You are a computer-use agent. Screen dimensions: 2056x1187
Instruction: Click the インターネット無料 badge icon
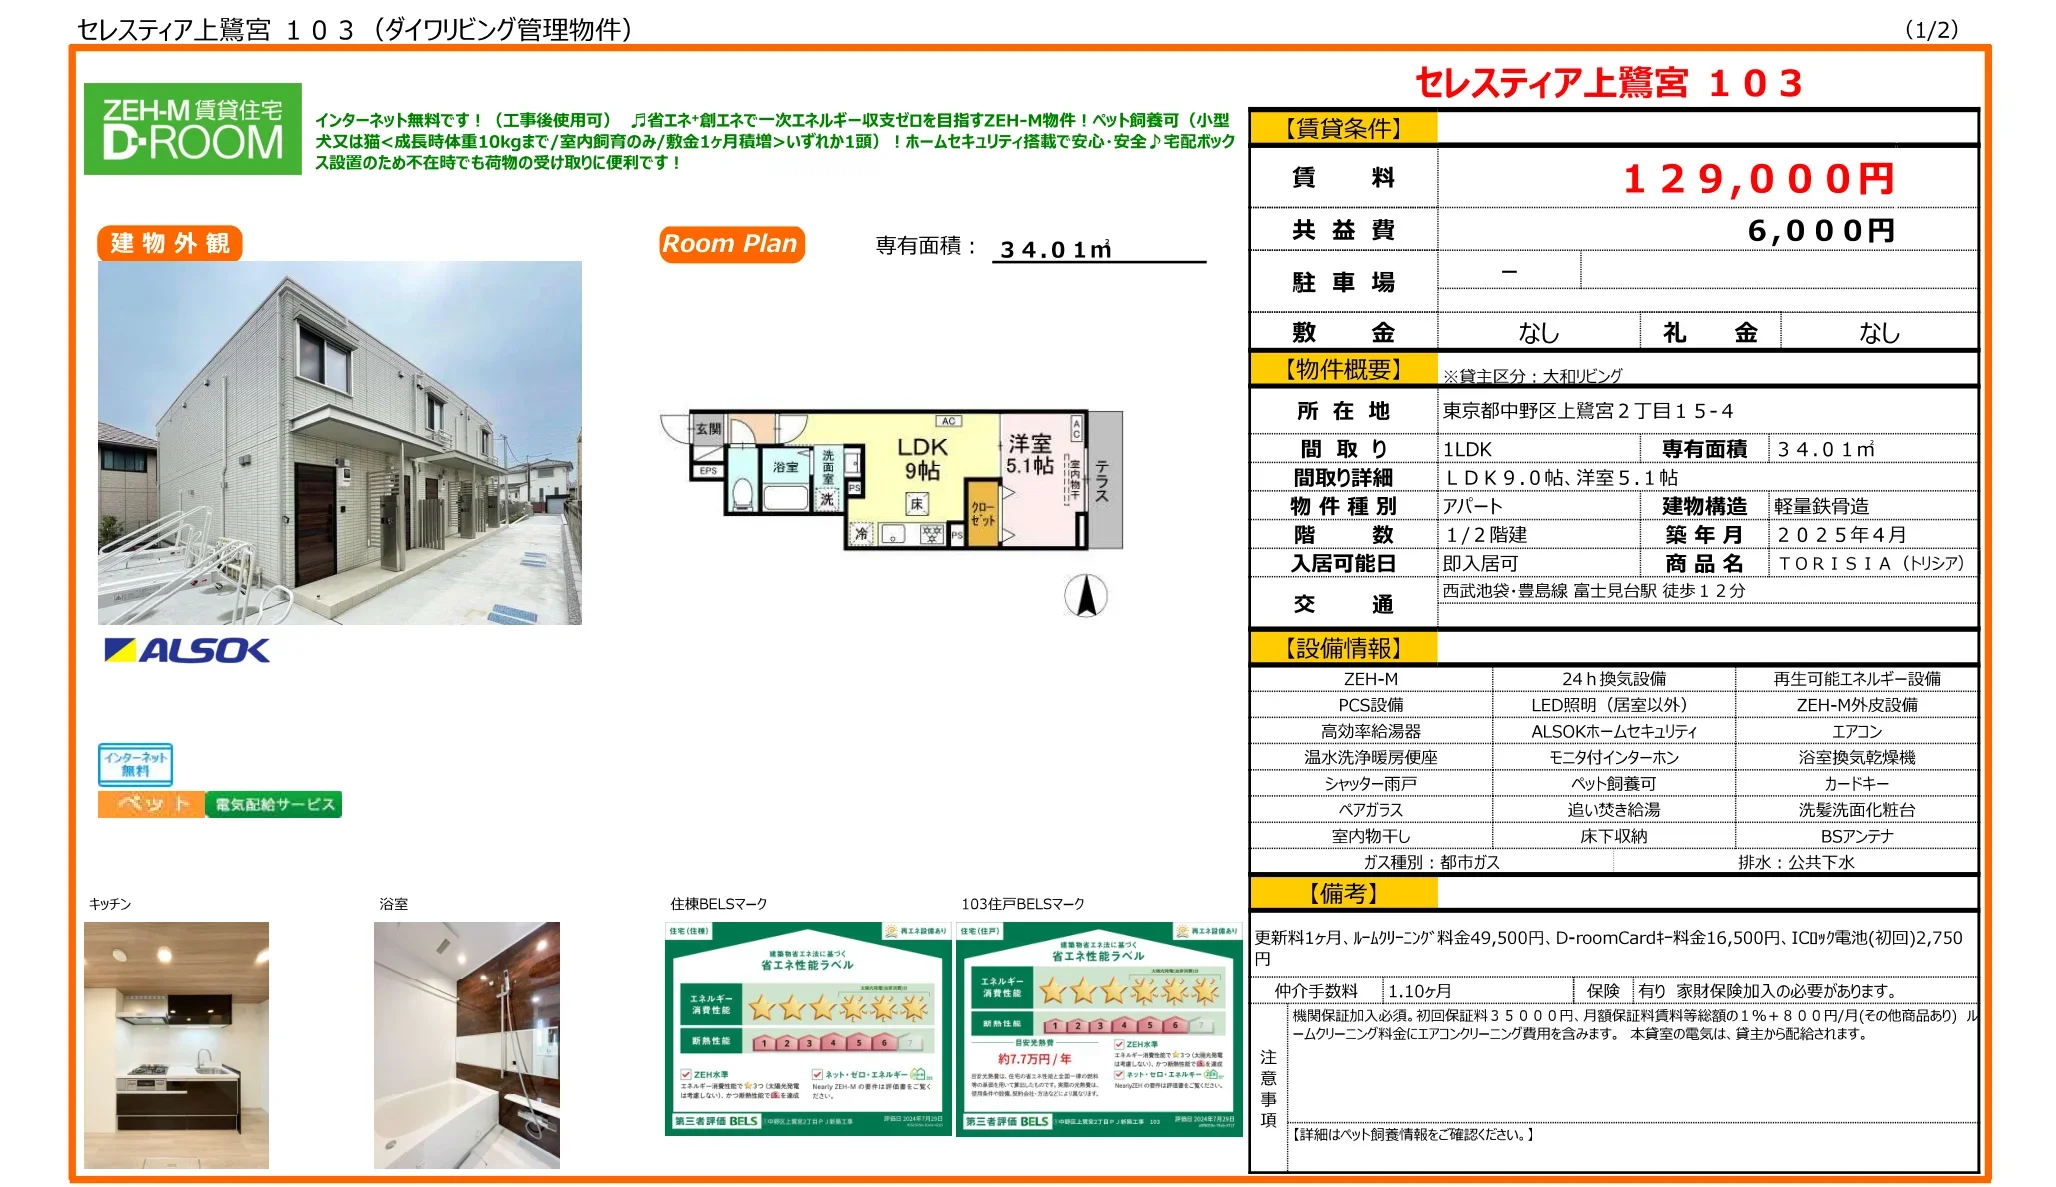click(135, 765)
